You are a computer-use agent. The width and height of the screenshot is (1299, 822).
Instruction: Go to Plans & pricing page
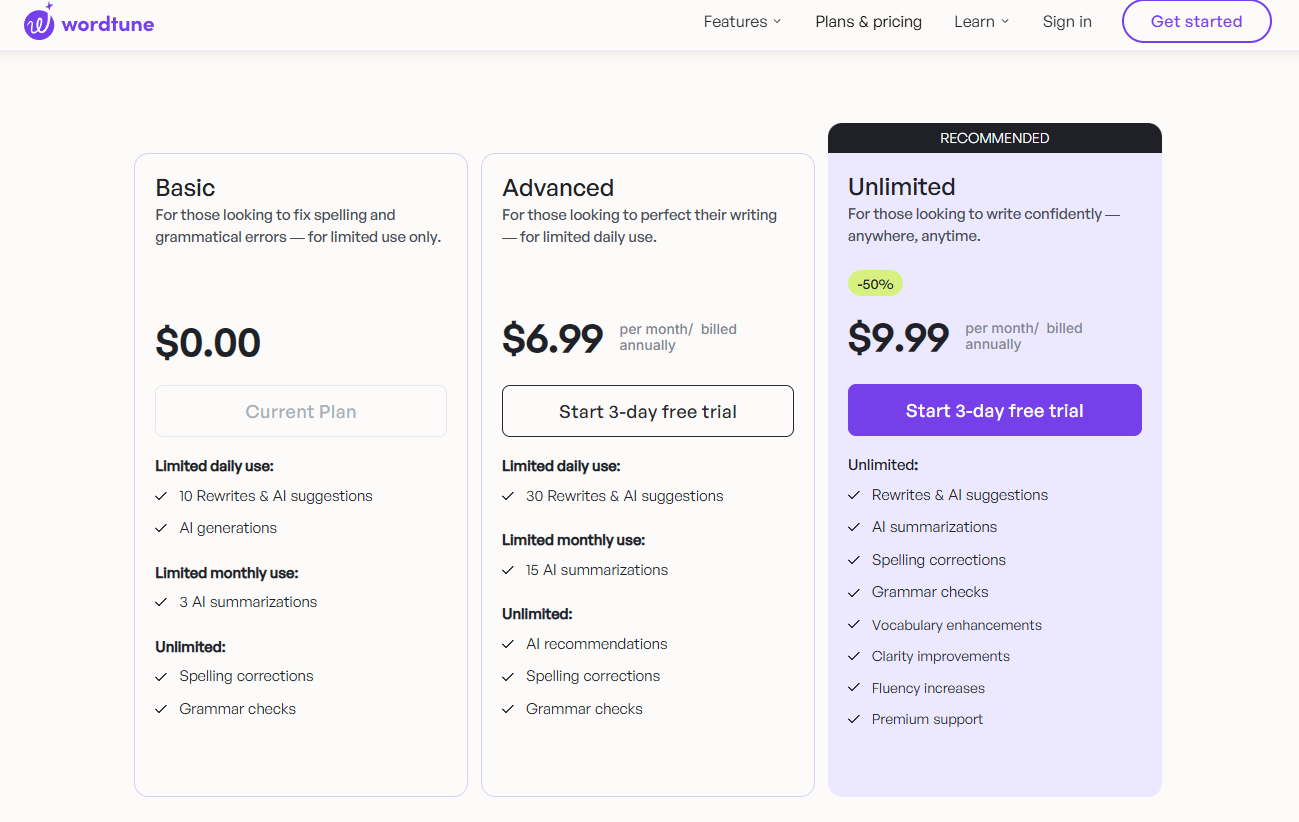tap(868, 22)
